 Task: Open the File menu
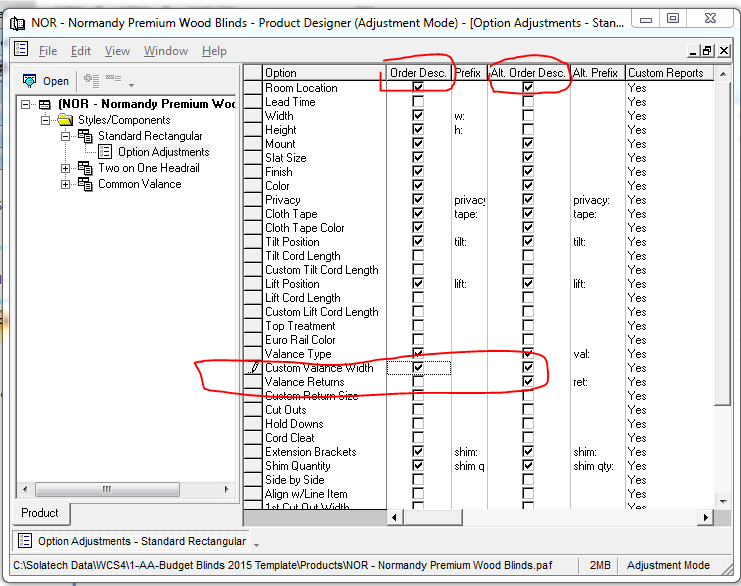point(48,51)
